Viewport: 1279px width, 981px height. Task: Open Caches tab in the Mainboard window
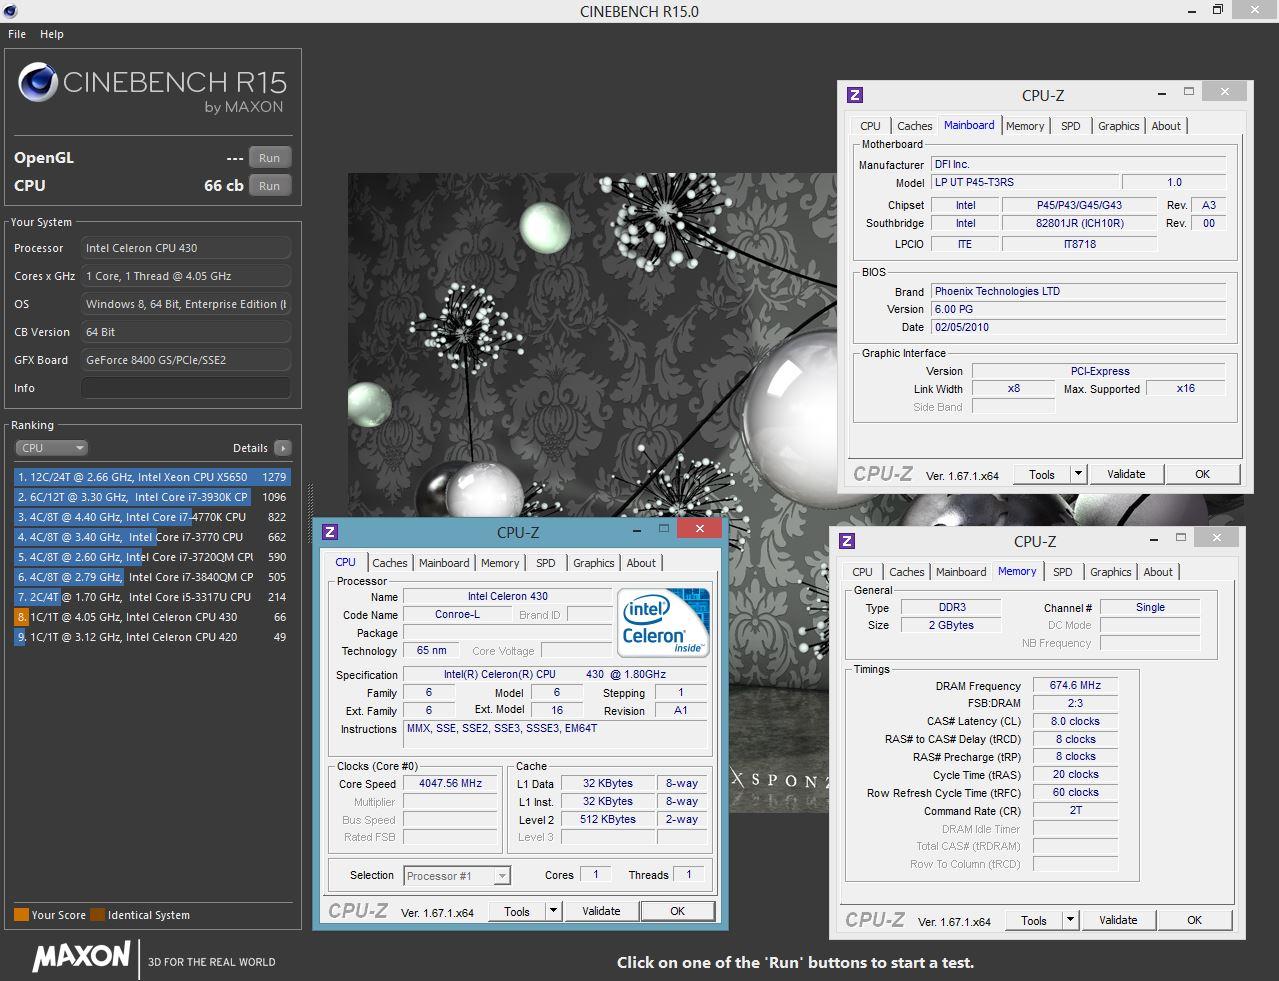point(914,126)
